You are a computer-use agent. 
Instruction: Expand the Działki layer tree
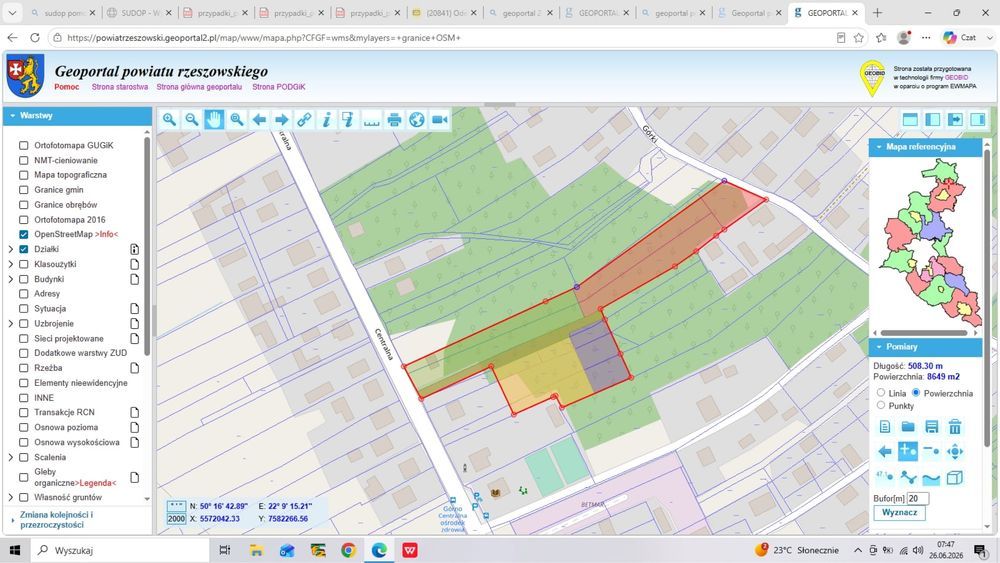click(11, 249)
